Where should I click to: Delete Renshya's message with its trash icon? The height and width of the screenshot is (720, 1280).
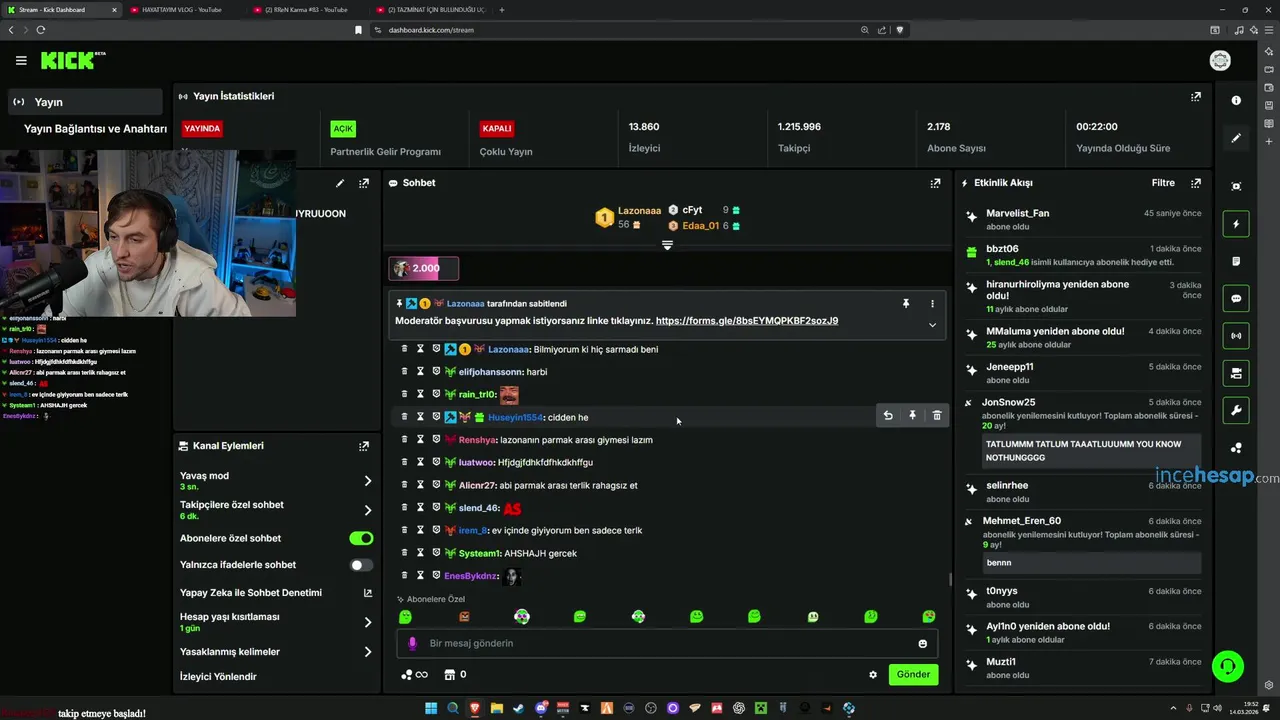[404, 440]
